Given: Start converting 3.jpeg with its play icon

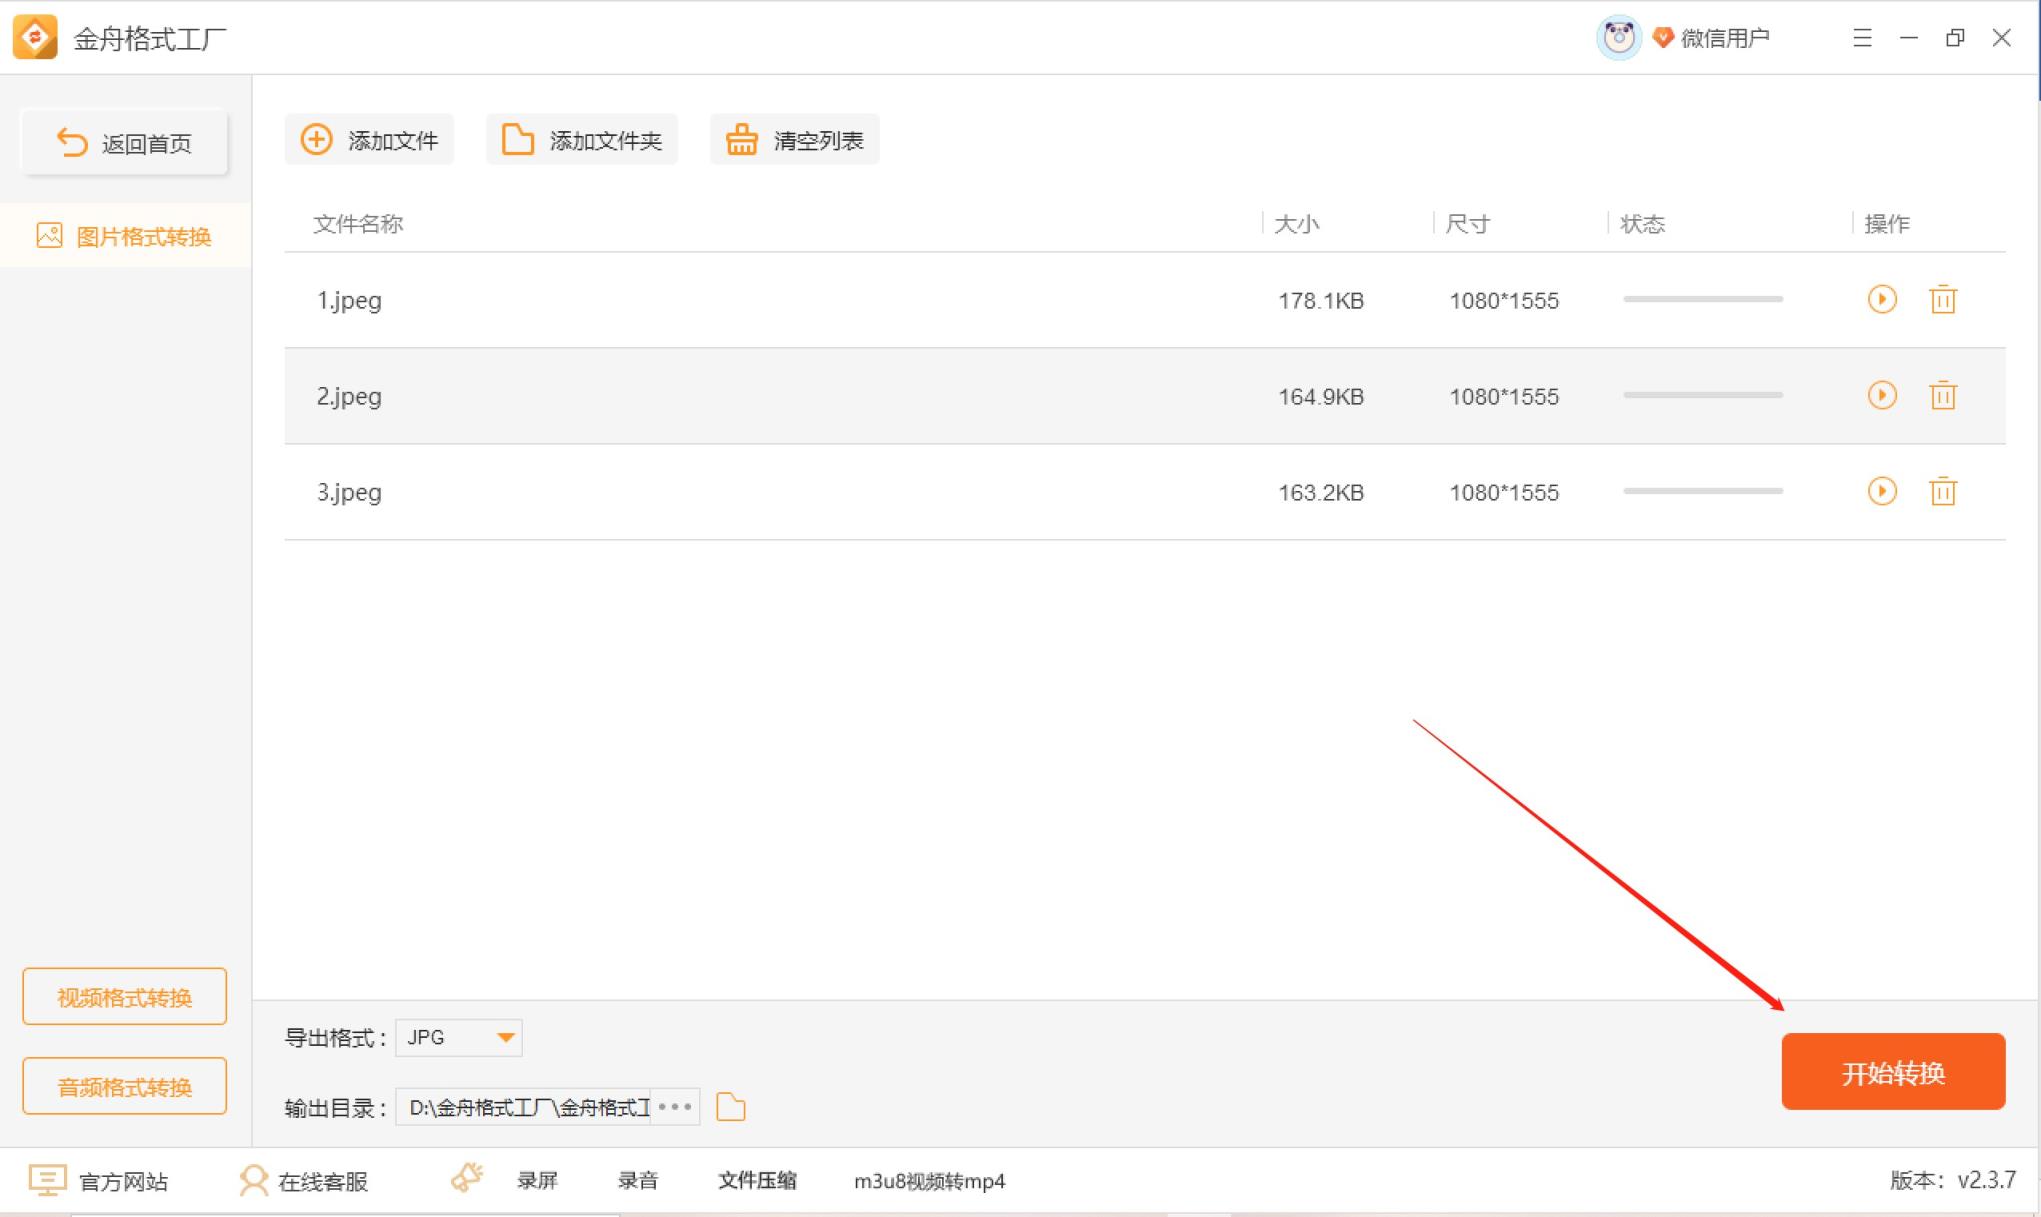Looking at the screenshot, I should point(1882,491).
